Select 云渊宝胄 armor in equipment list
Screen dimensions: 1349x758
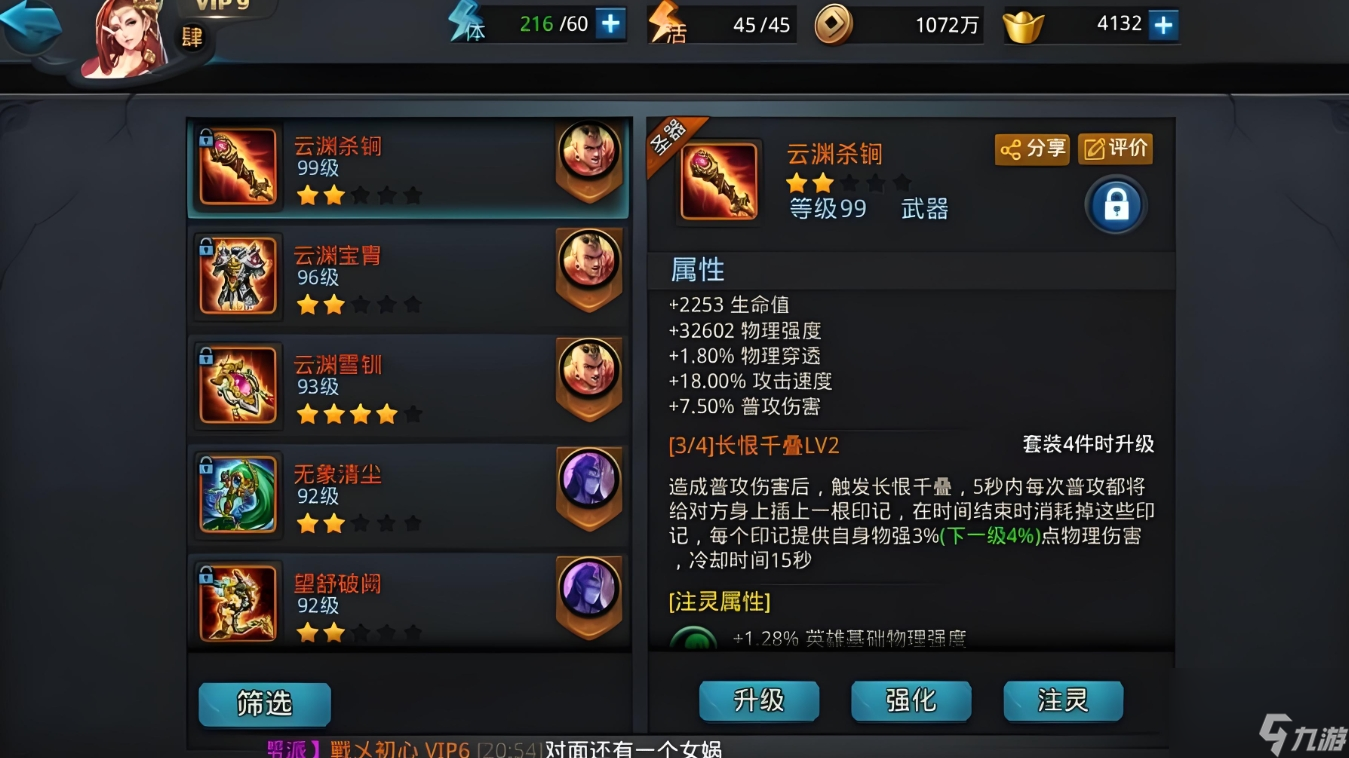point(408,277)
